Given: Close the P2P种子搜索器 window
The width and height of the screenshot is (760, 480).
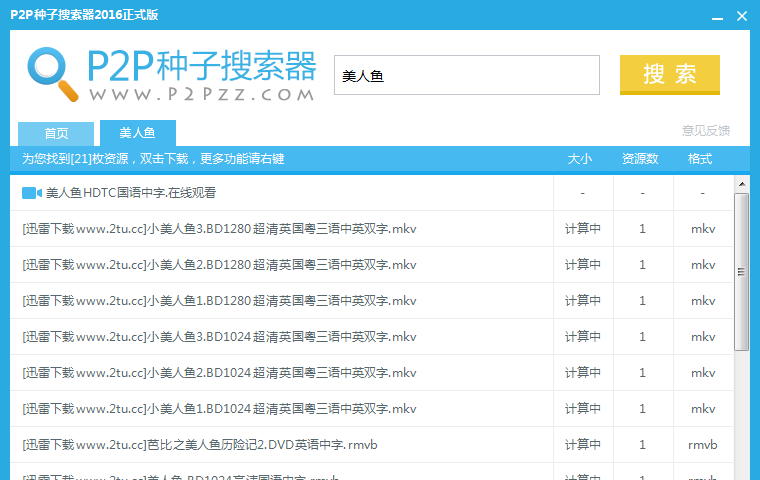Looking at the screenshot, I should [x=742, y=16].
